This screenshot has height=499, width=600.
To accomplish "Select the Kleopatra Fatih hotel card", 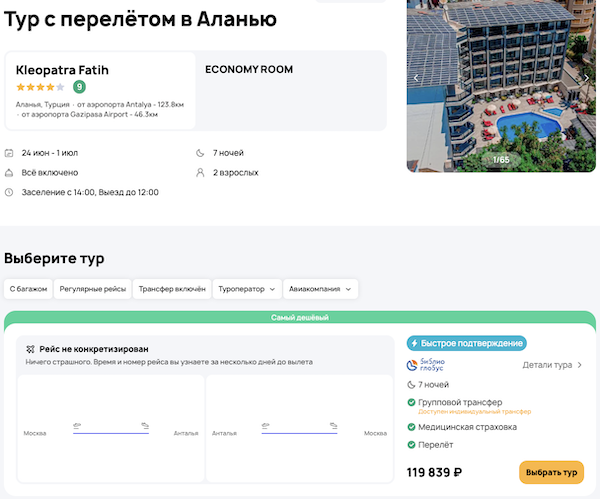I will click(100, 90).
